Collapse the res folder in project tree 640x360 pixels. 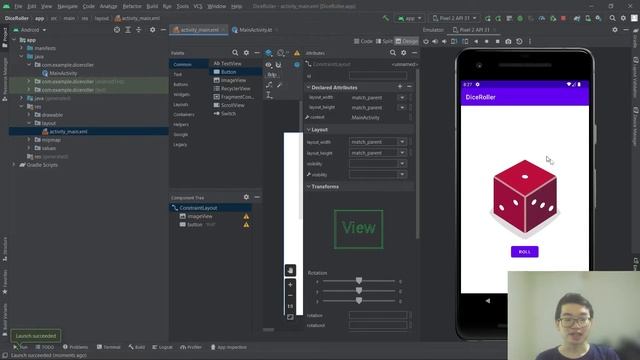tap(22, 107)
